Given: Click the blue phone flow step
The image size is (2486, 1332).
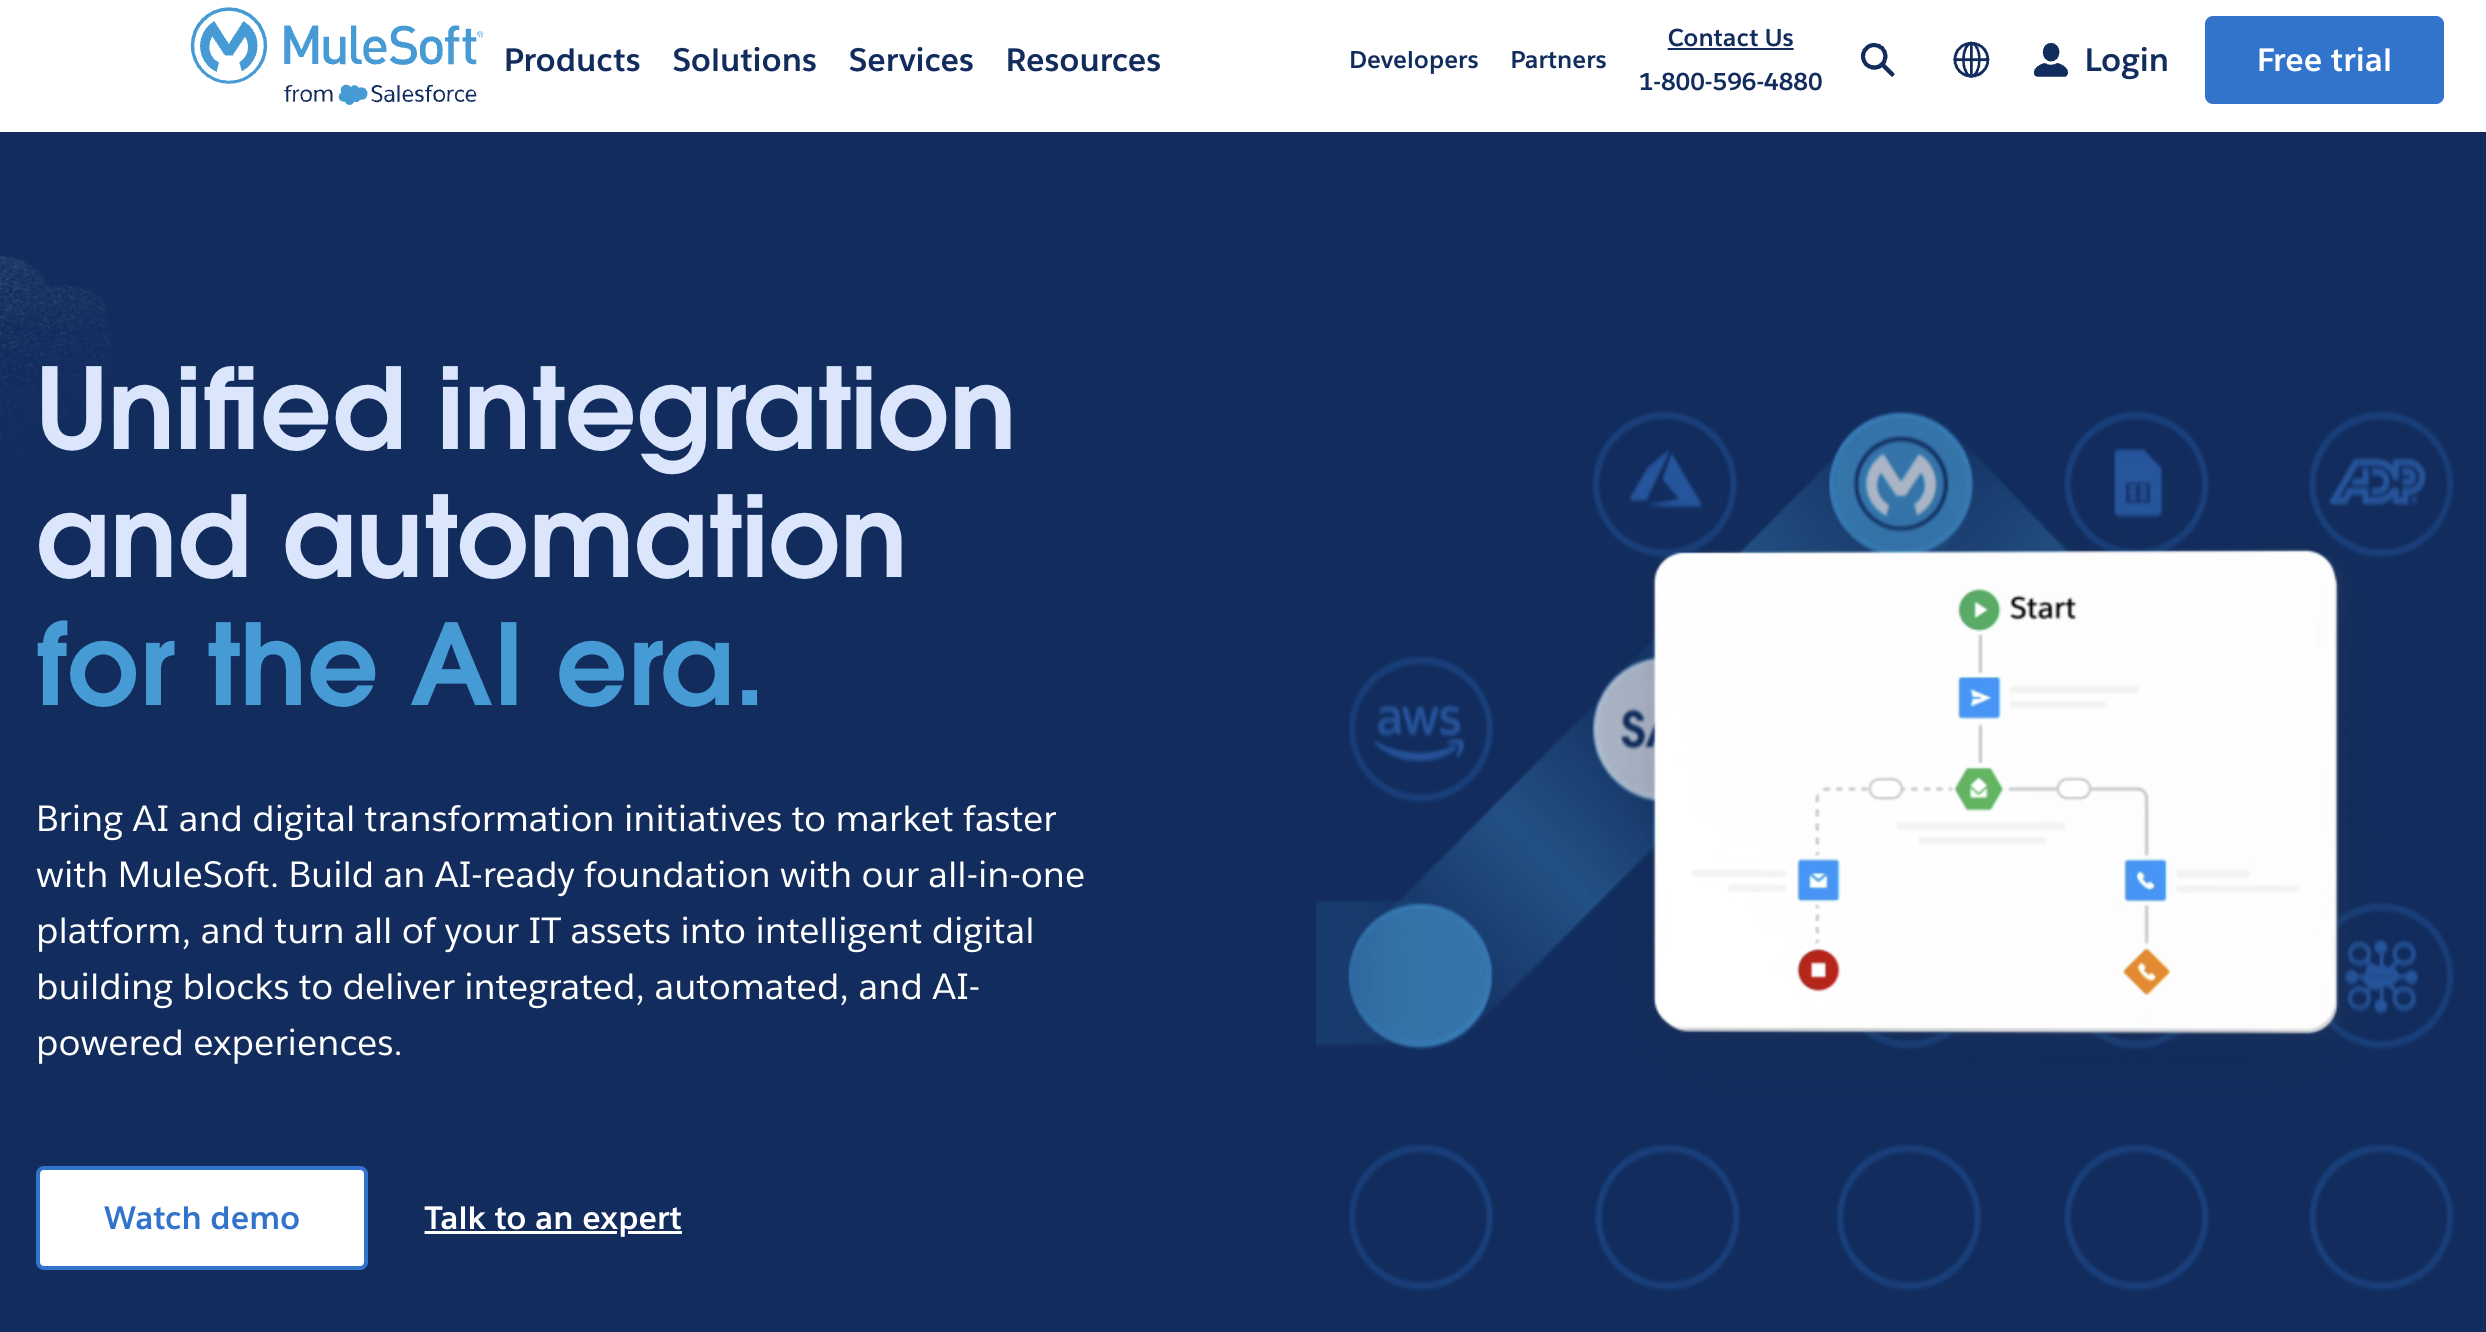Looking at the screenshot, I should point(2145,880).
